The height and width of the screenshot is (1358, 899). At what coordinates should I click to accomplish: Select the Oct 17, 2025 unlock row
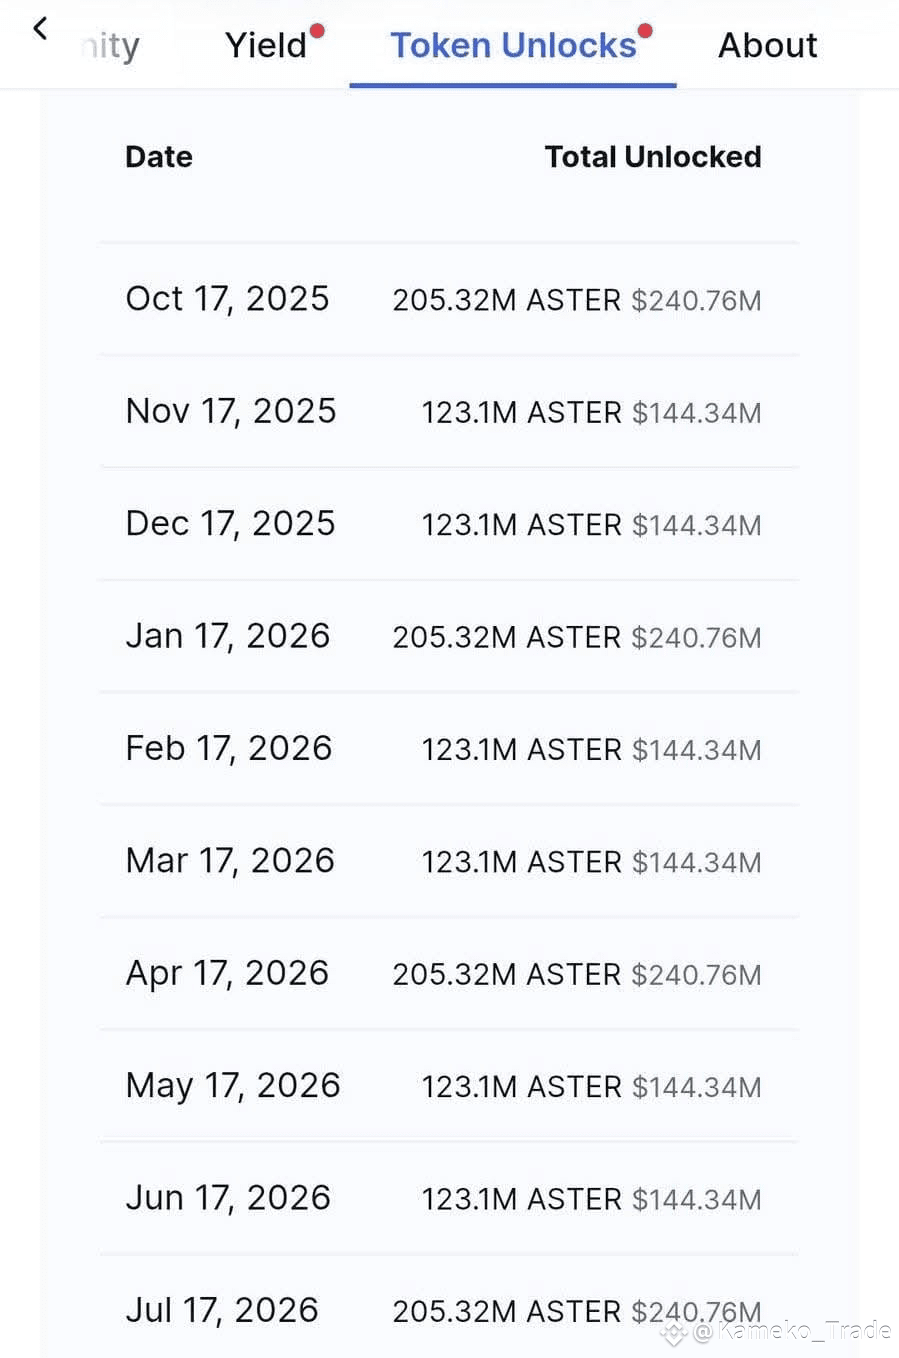pos(449,299)
